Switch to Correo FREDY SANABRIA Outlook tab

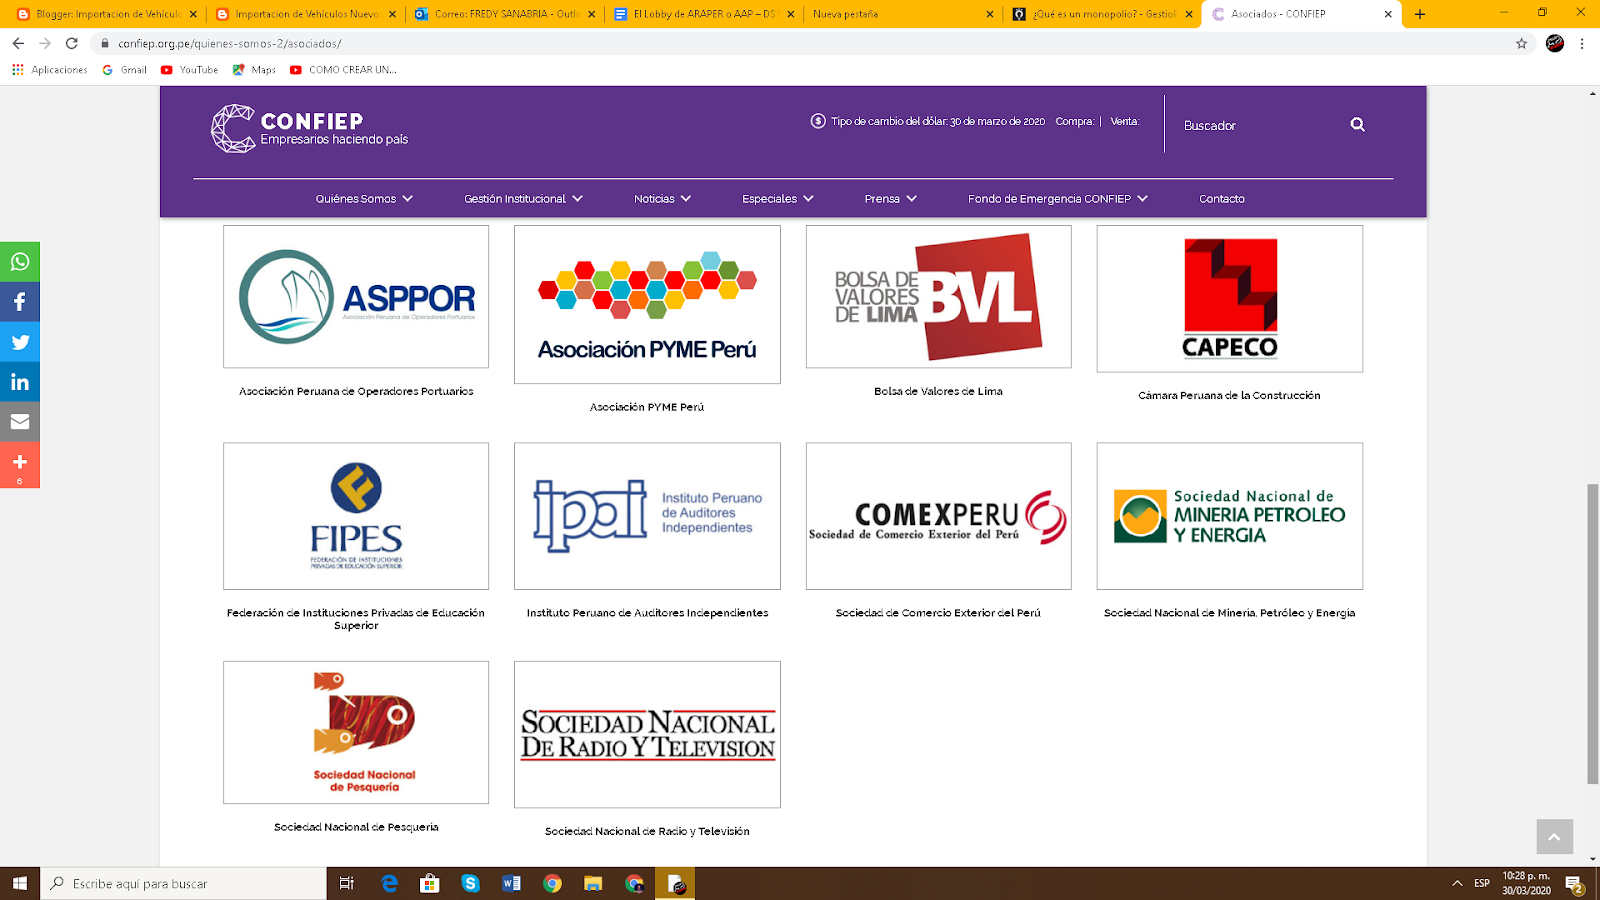(x=503, y=14)
